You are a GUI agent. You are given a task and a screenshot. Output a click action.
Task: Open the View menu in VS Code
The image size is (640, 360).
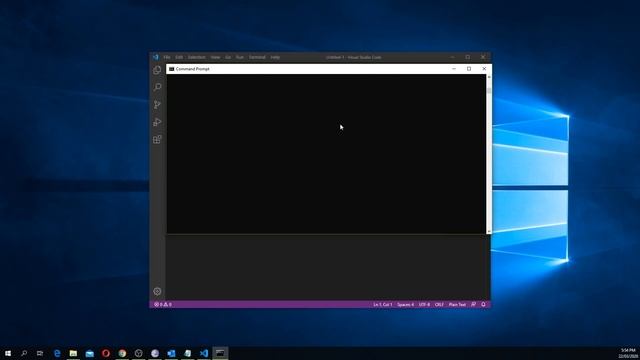click(x=216, y=57)
